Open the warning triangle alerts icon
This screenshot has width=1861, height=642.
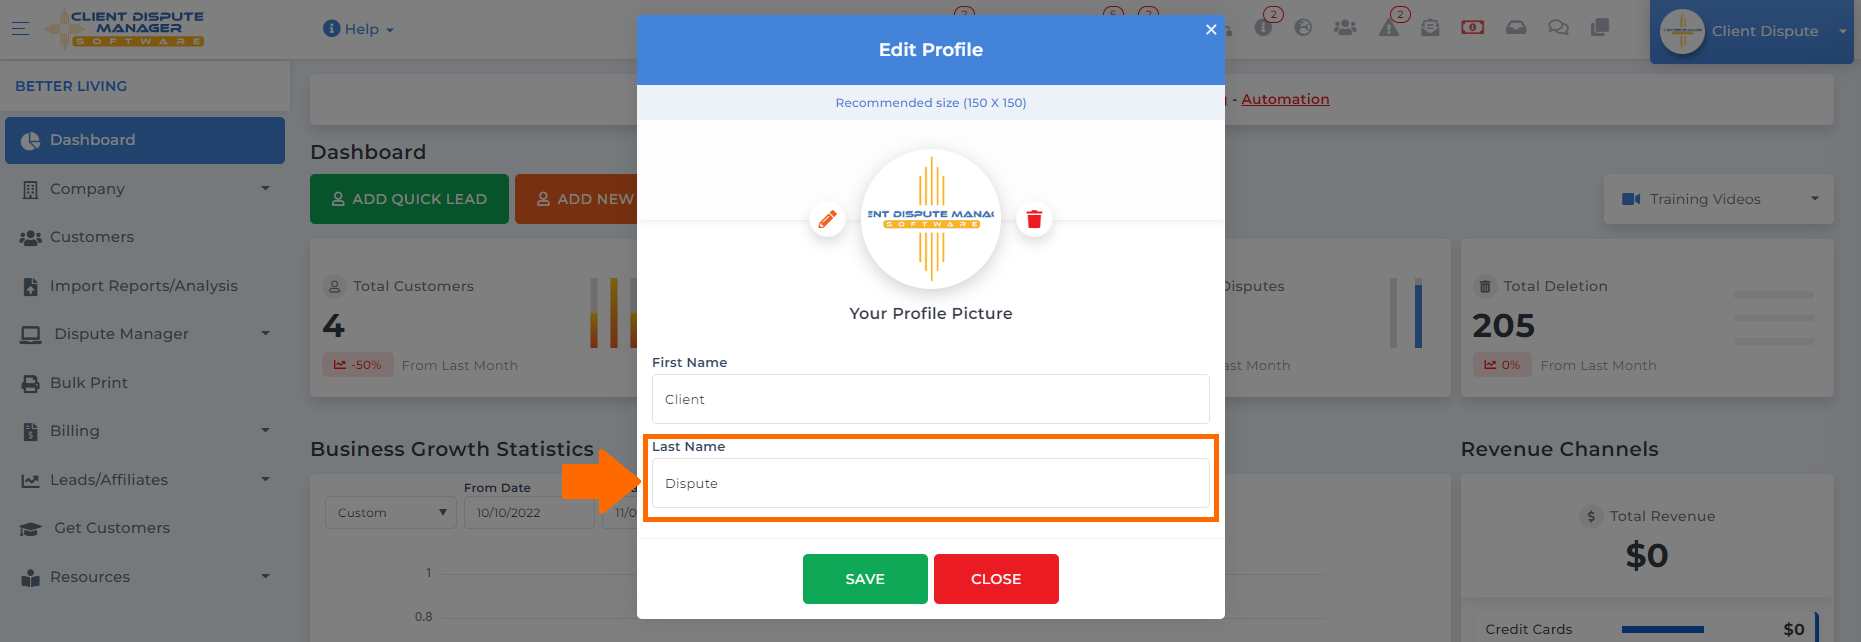[1389, 28]
